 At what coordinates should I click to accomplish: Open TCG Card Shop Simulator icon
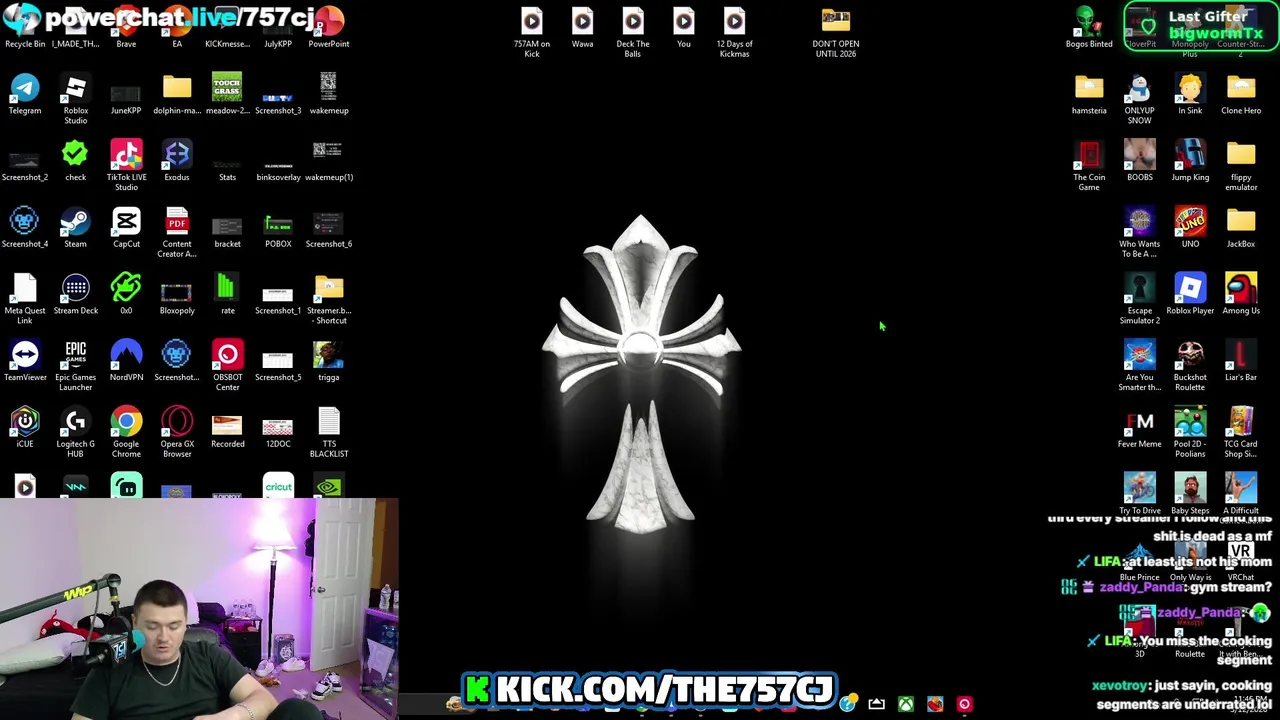click(x=1241, y=432)
